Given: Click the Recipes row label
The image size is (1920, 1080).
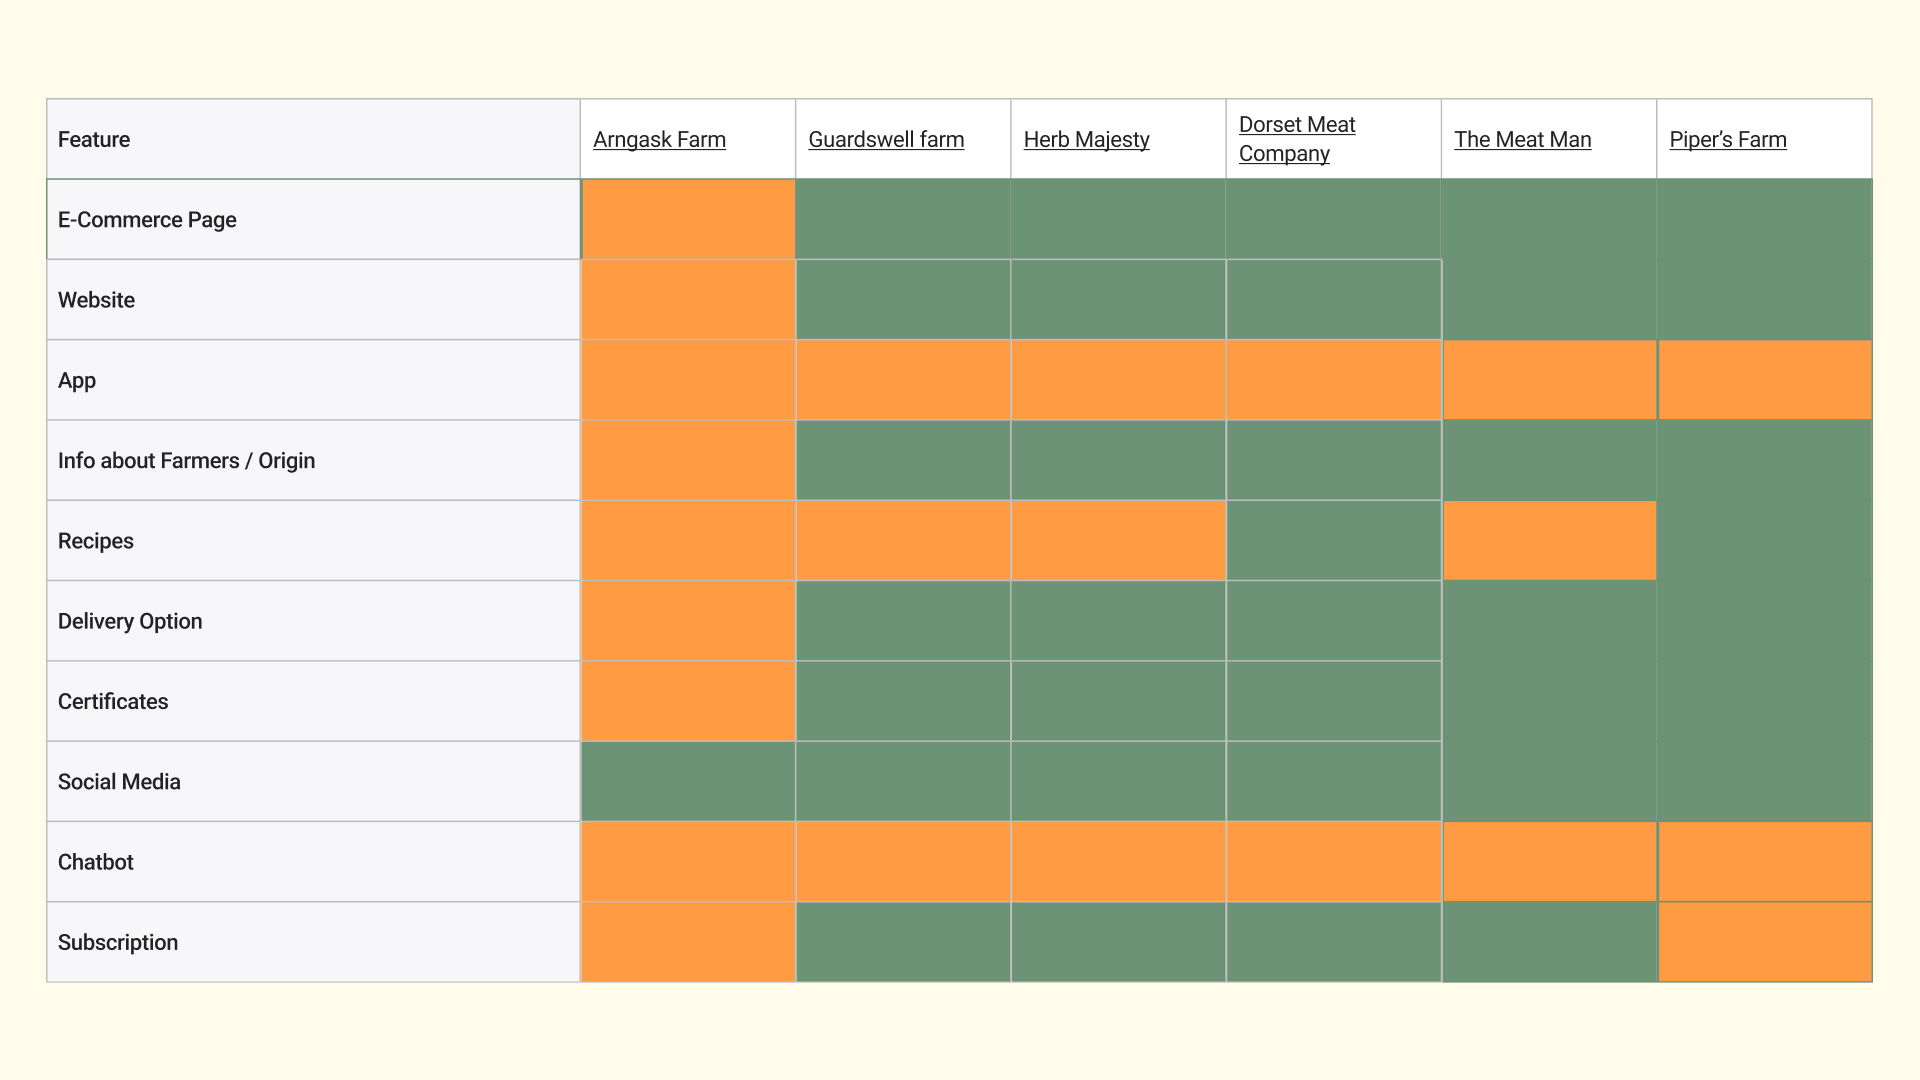Looking at the screenshot, I should click(x=95, y=541).
